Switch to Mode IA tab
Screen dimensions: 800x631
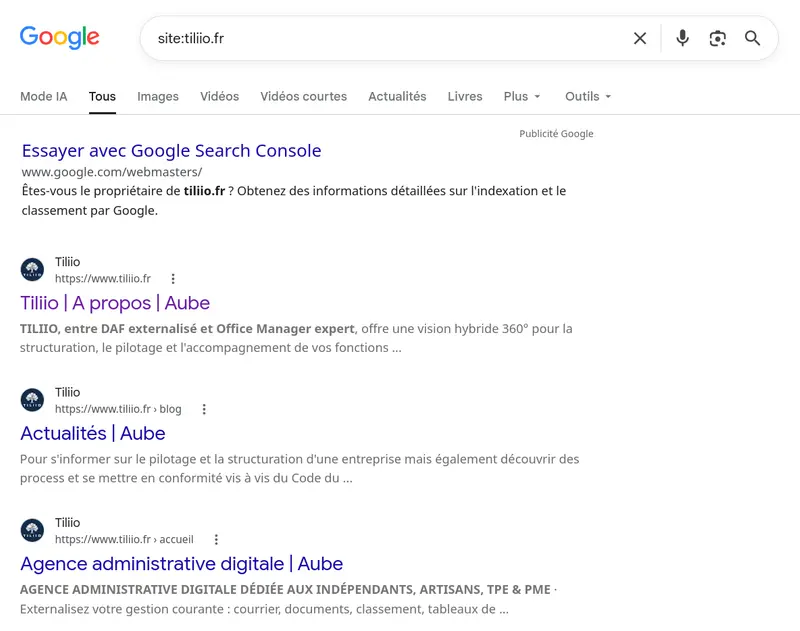click(44, 96)
